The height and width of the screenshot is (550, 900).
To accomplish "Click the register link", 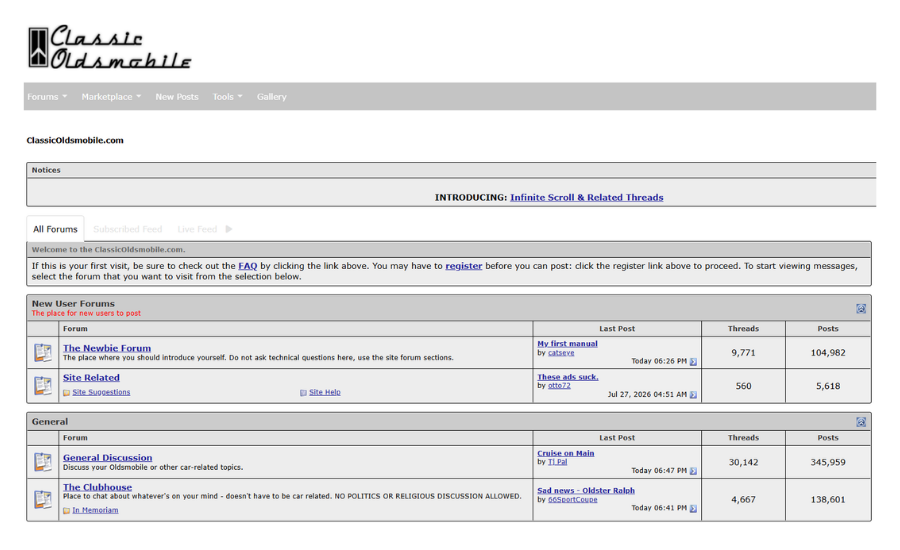I will (x=464, y=266).
